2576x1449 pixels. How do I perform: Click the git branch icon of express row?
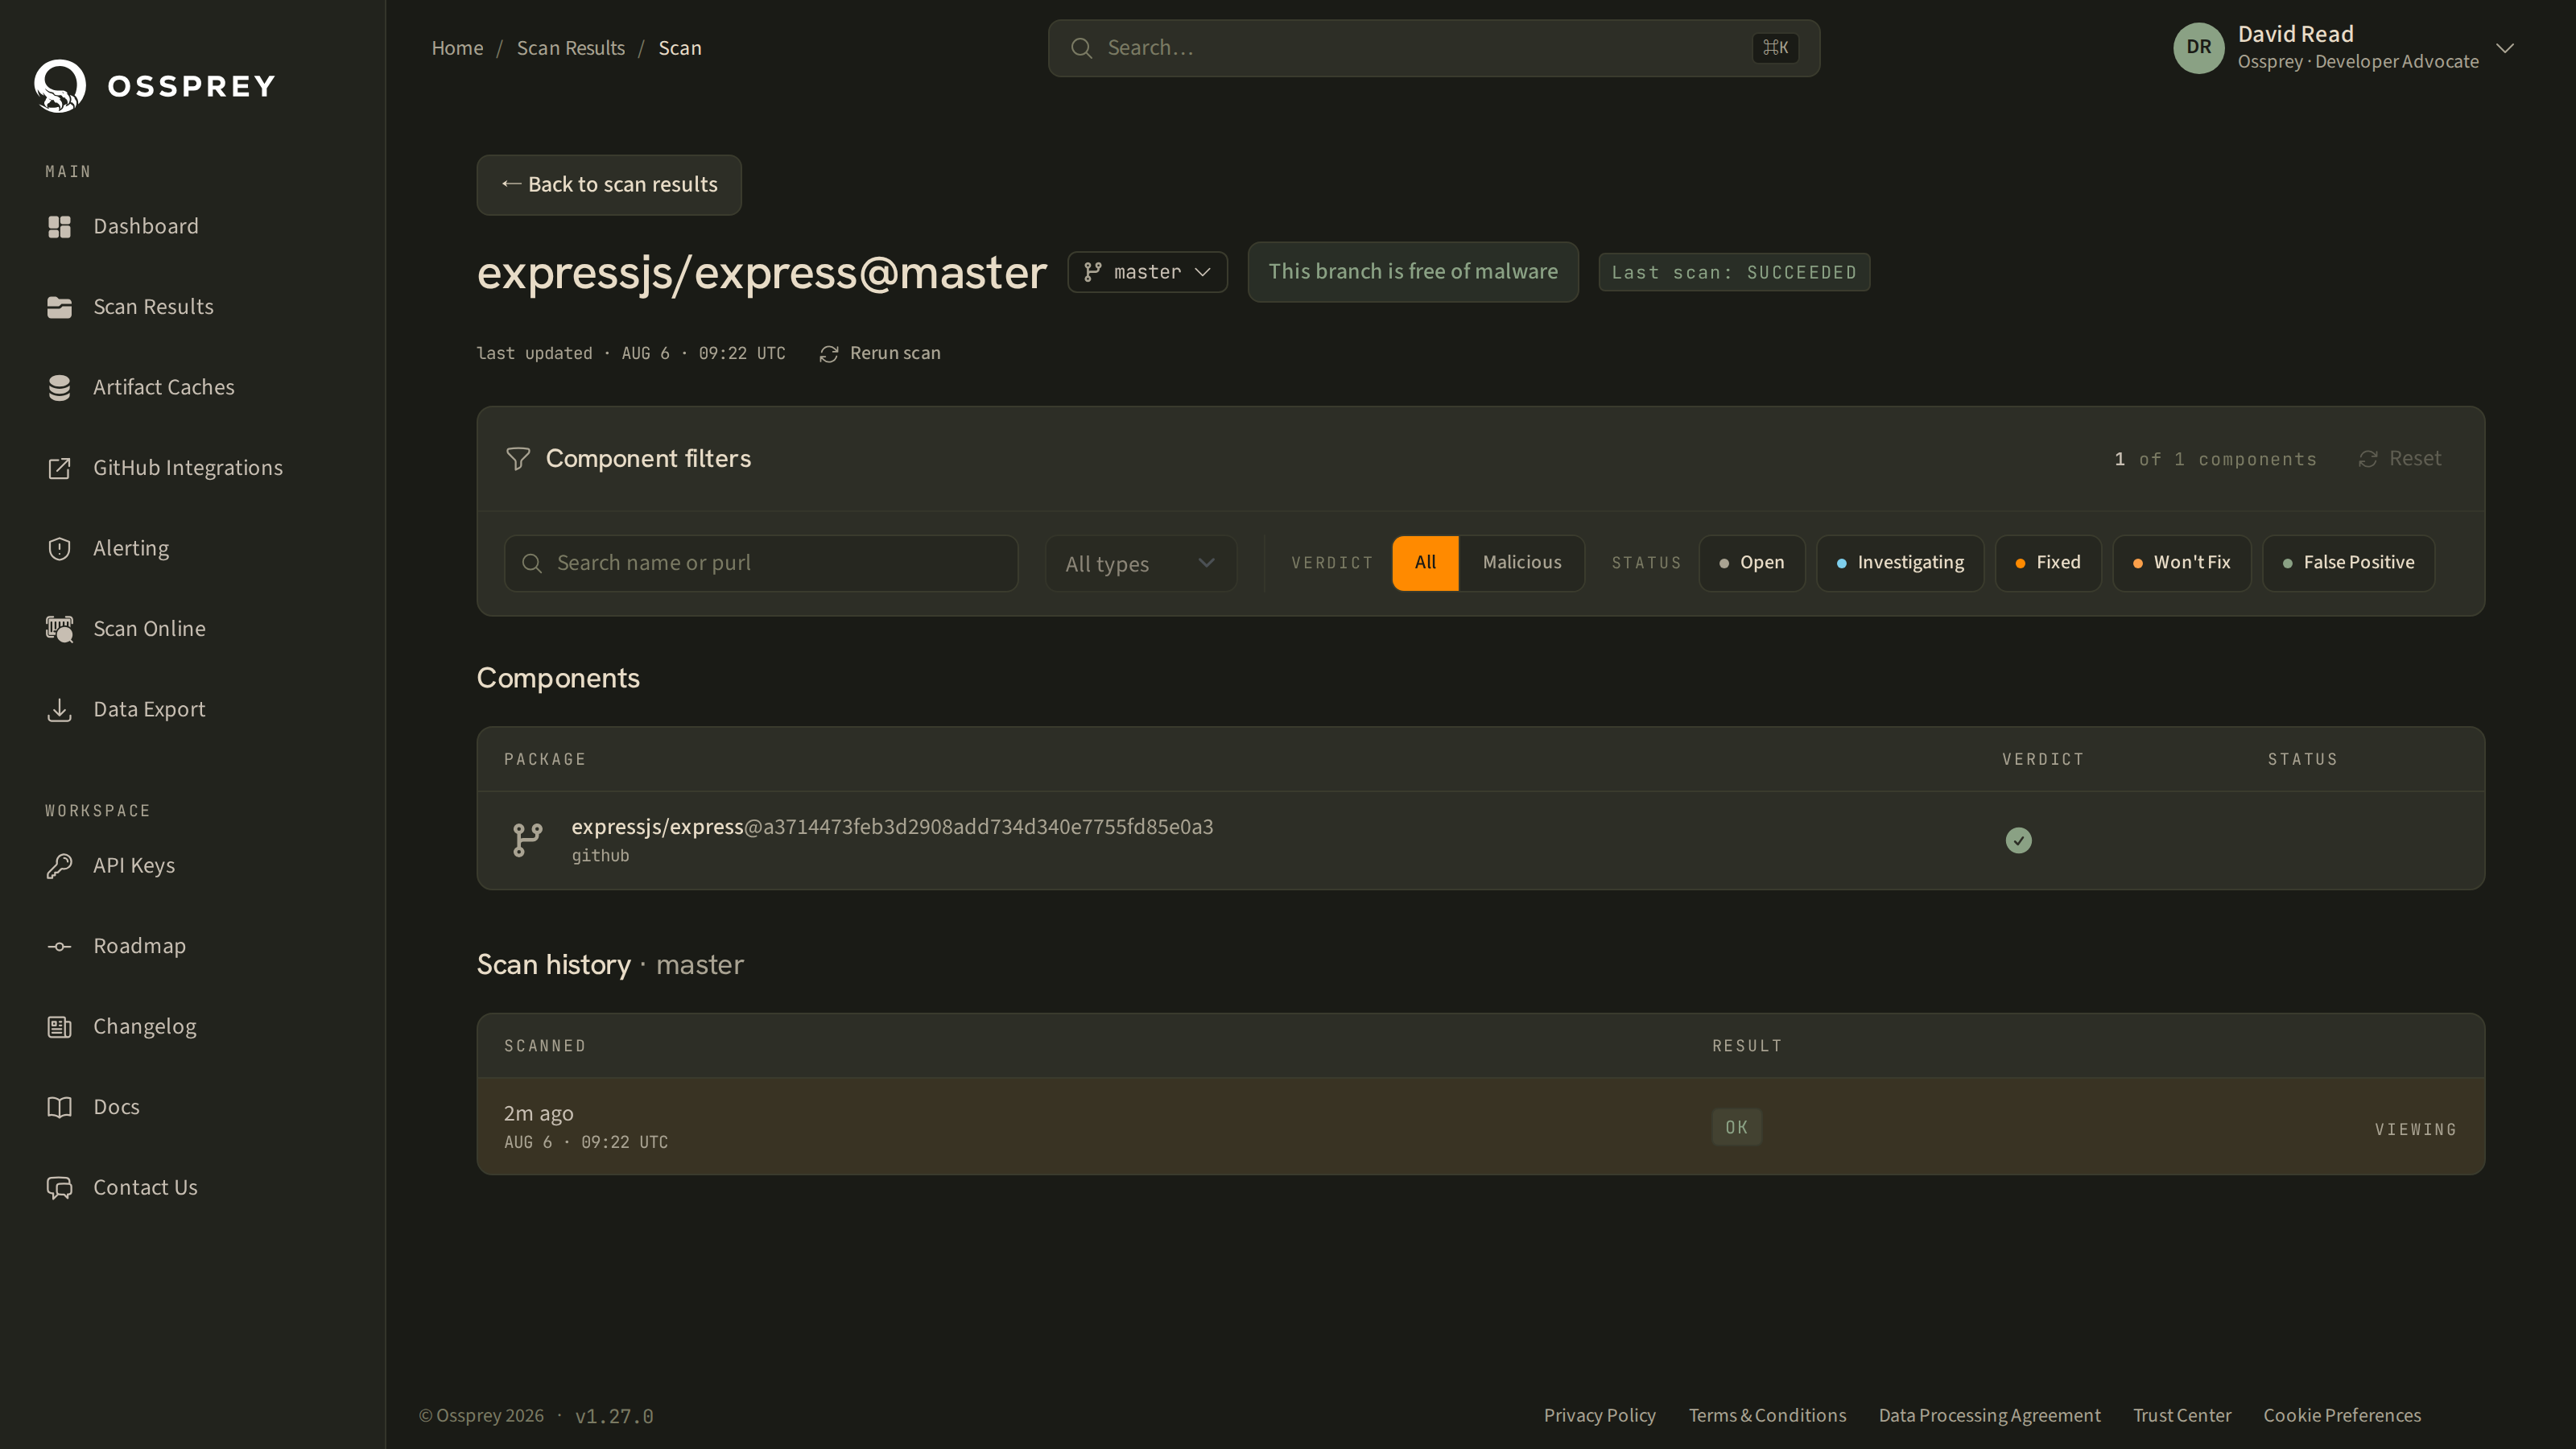tap(527, 840)
